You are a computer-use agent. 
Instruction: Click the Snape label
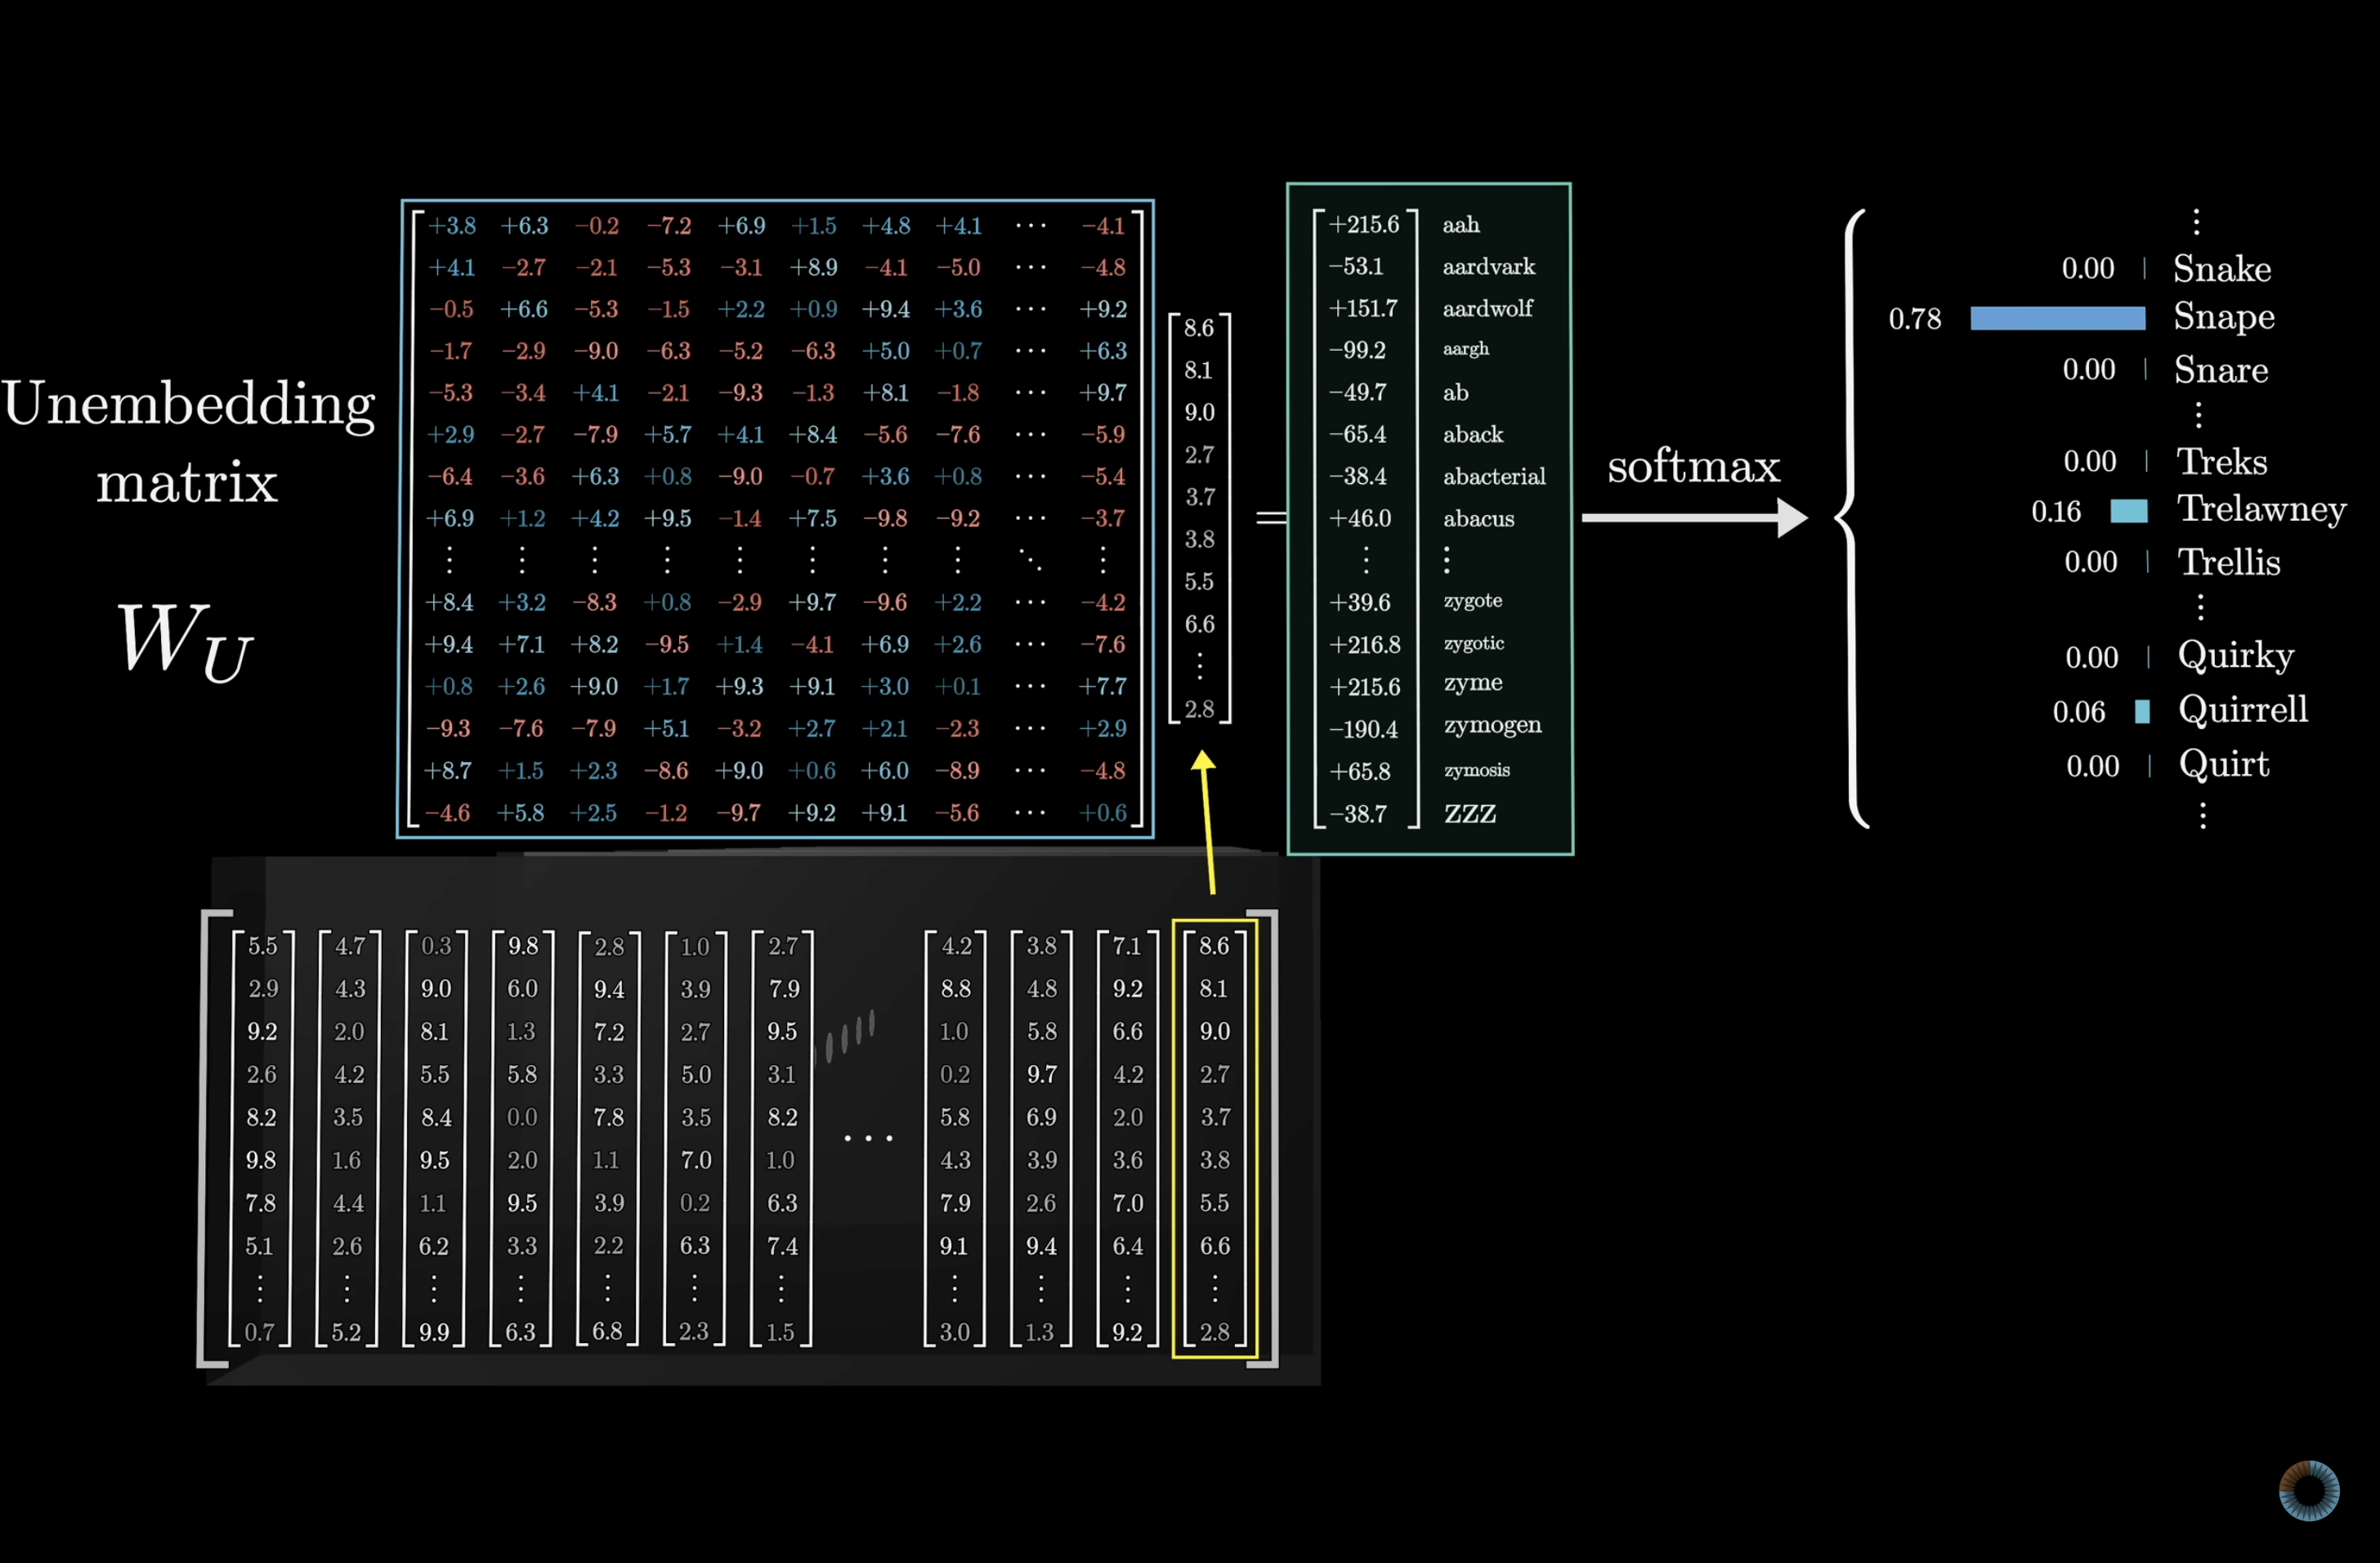[x=2223, y=317]
